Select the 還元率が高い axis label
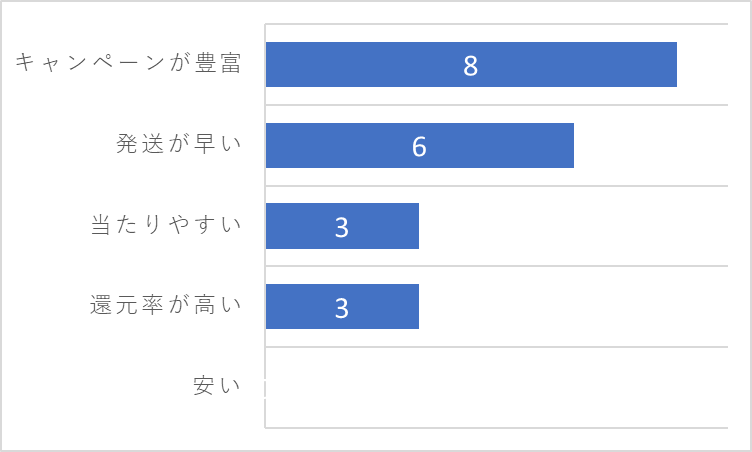Screen dimensions: 752x452 click(166, 305)
